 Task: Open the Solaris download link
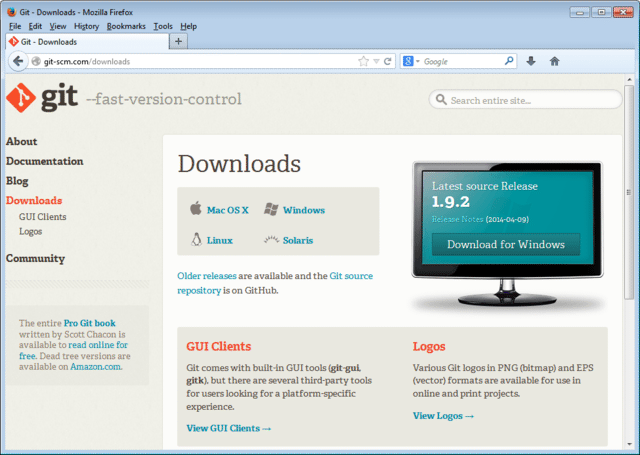click(x=298, y=240)
